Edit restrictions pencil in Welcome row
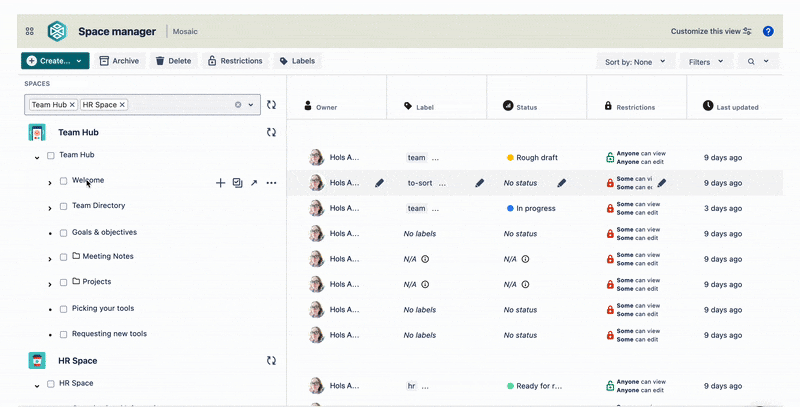The width and height of the screenshot is (800, 407). pyautogui.click(x=661, y=183)
